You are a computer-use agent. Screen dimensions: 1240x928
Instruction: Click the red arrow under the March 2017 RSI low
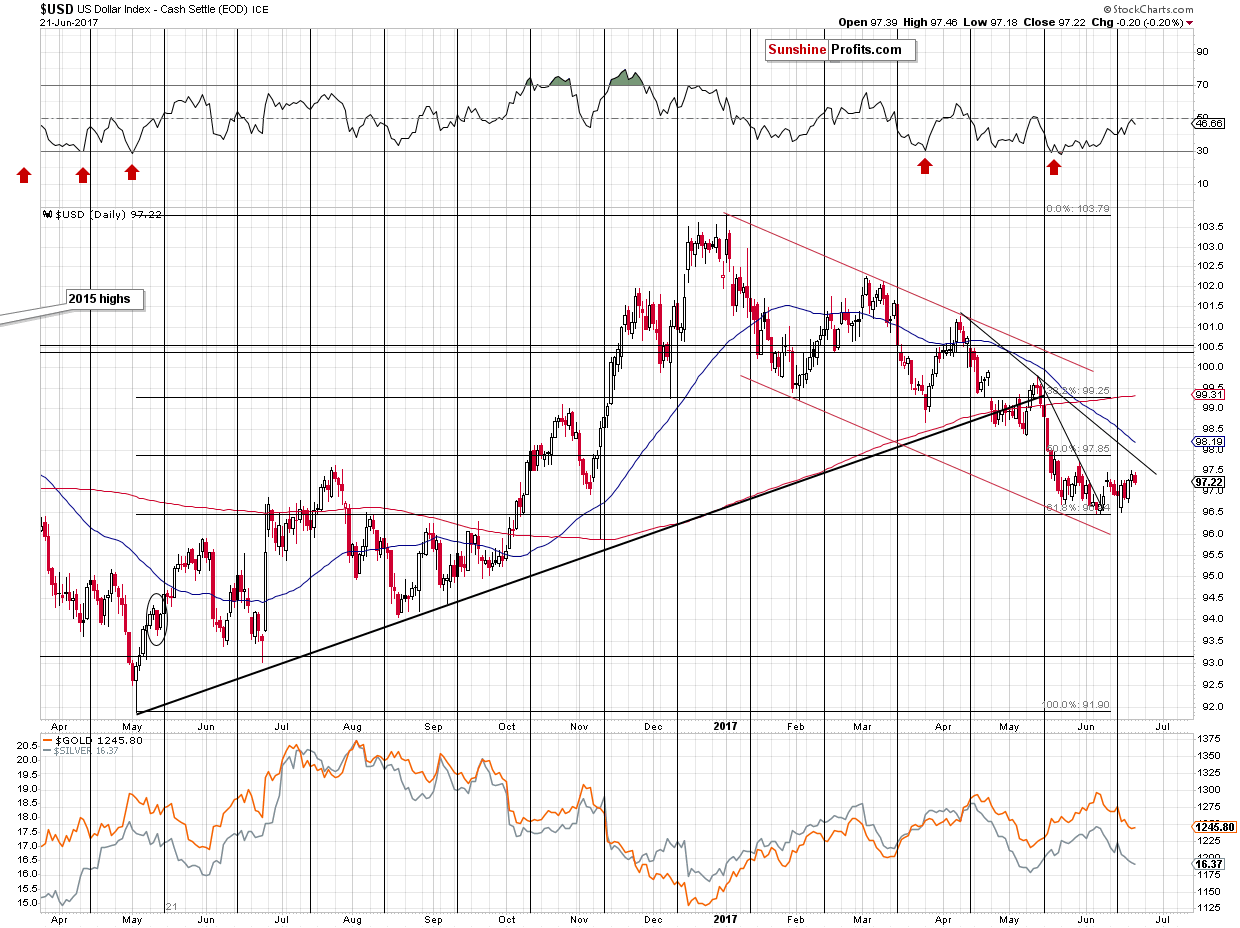click(x=925, y=166)
